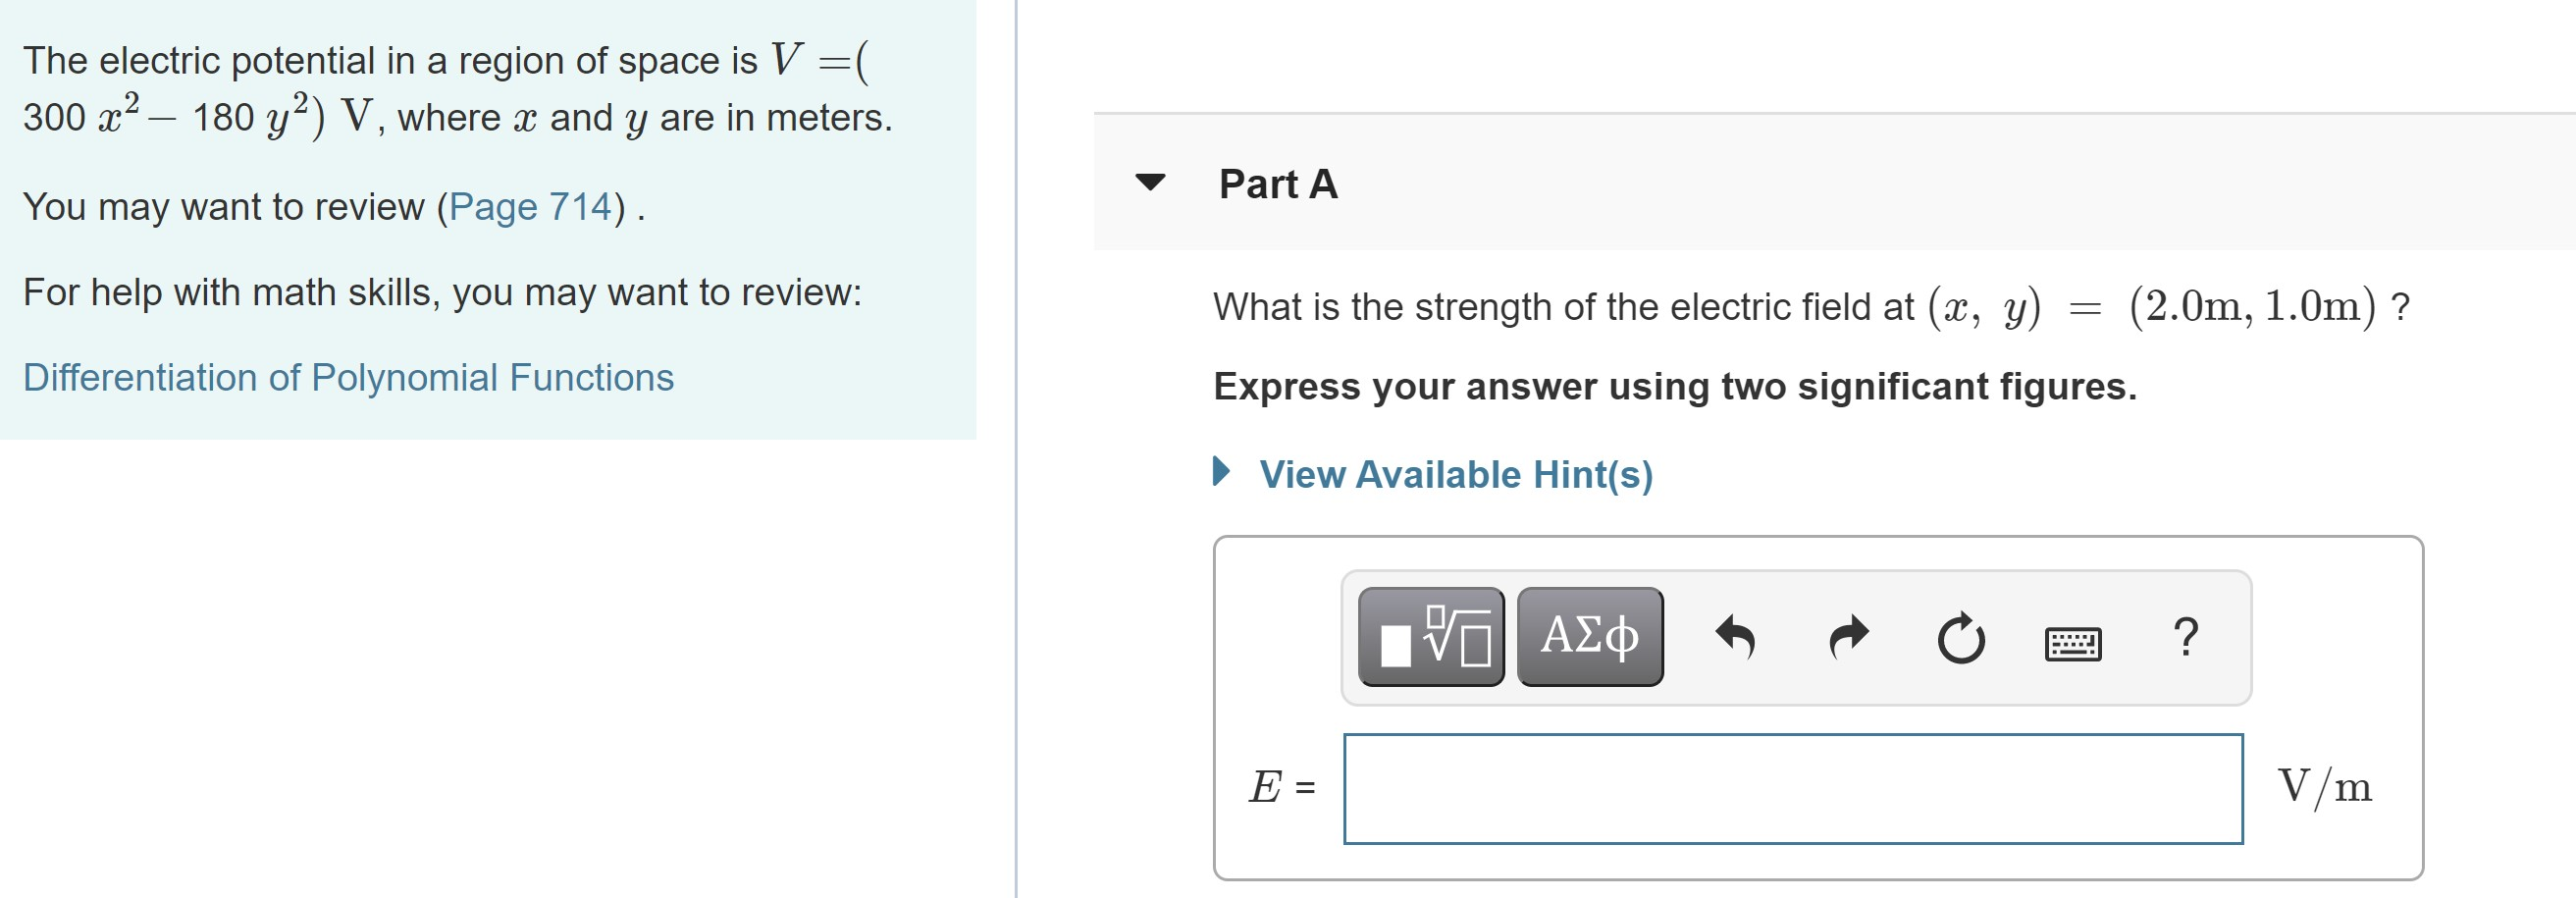Click the vertical divider between panels

point(1016,449)
